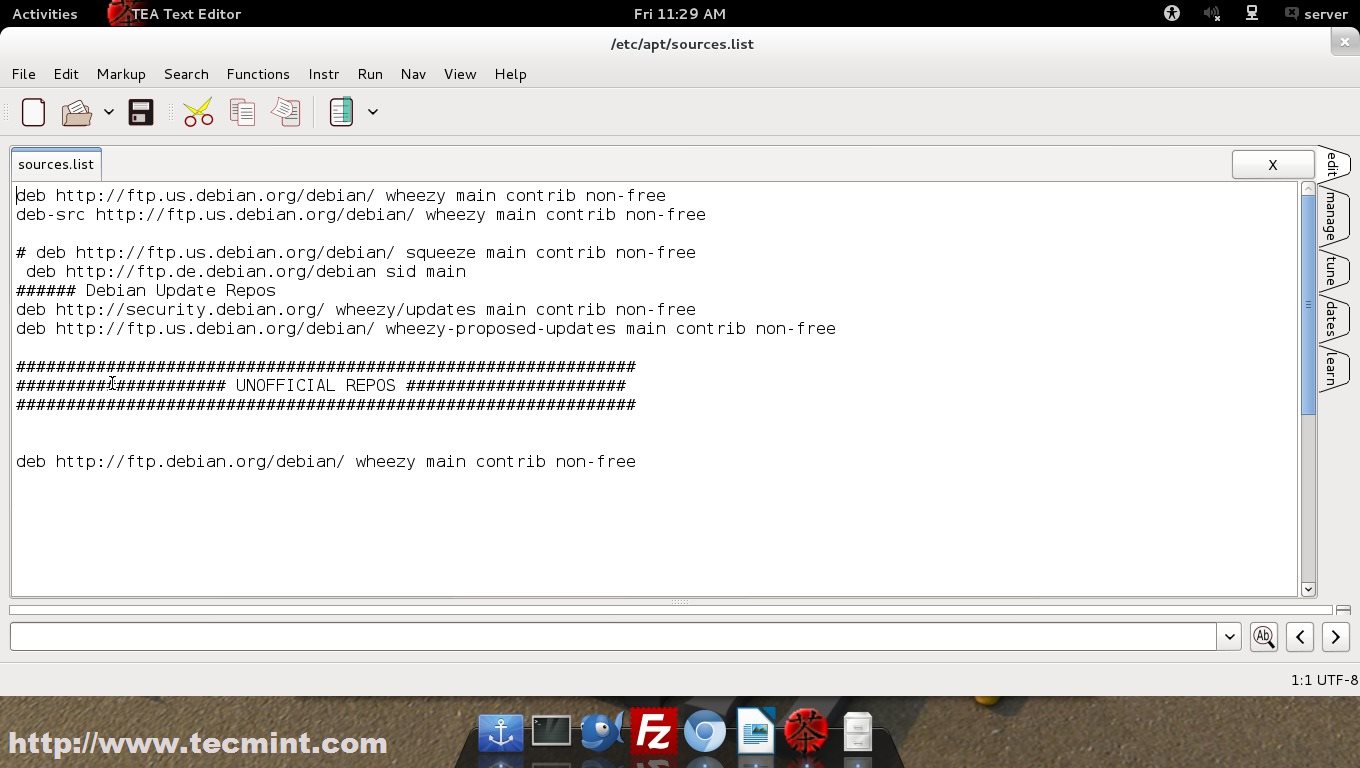
Task: Open the Chromium browser dock icon
Action: (x=704, y=733)
